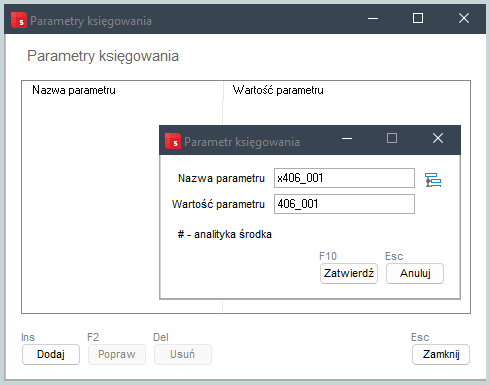Confirm with the Zatwierdź button
Image resolution: width=490 pixels, height=385 pixels.
click(349, 273)
